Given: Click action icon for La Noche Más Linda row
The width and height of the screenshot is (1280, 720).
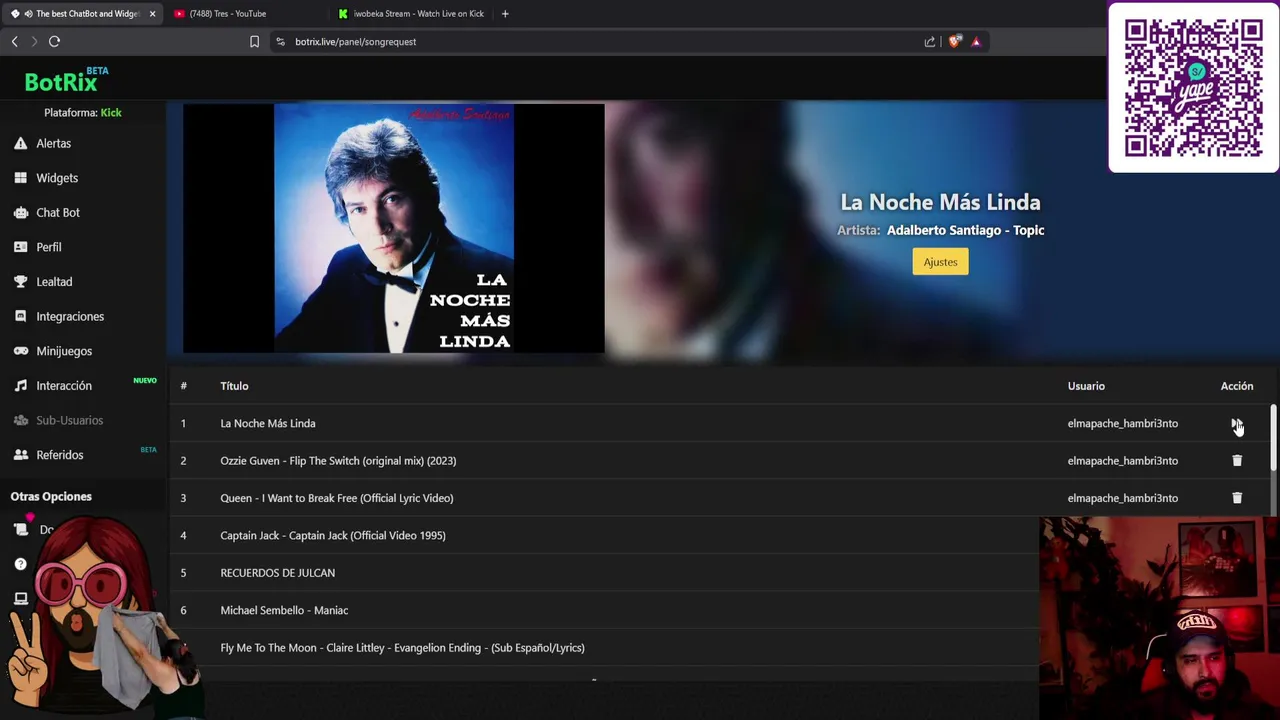Looking at the screenshot, I should 1237,423.
